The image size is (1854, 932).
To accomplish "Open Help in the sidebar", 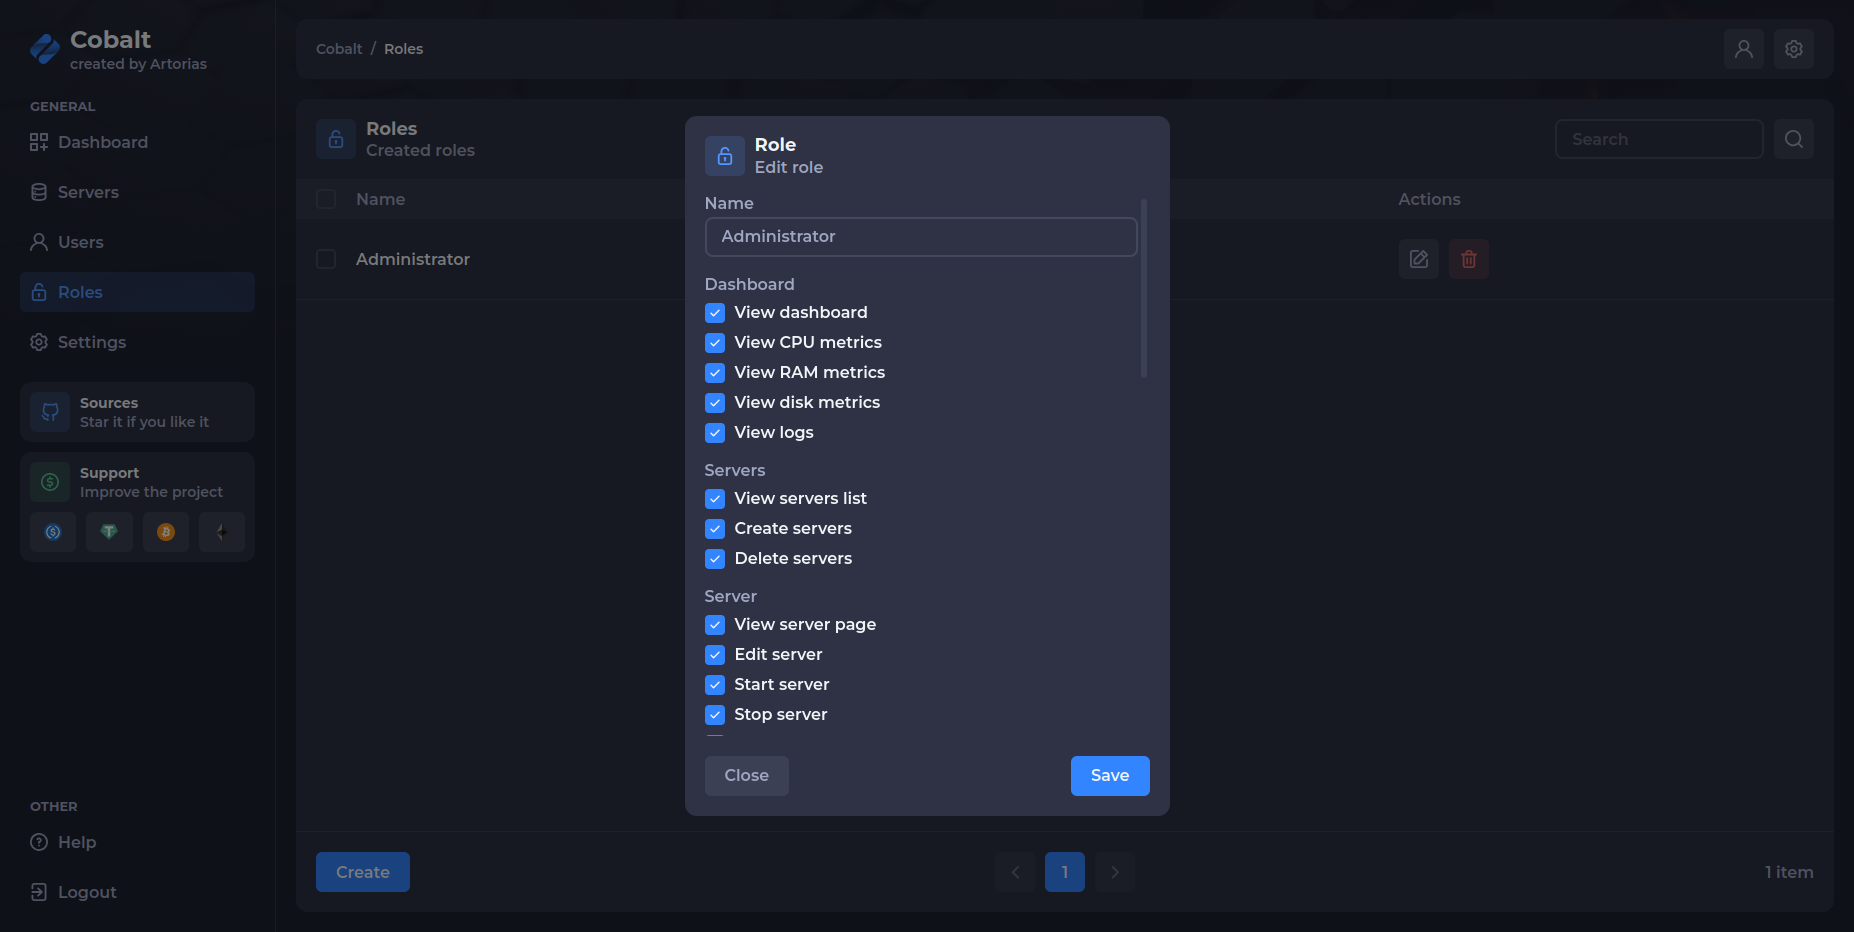I will coord(137,842).
